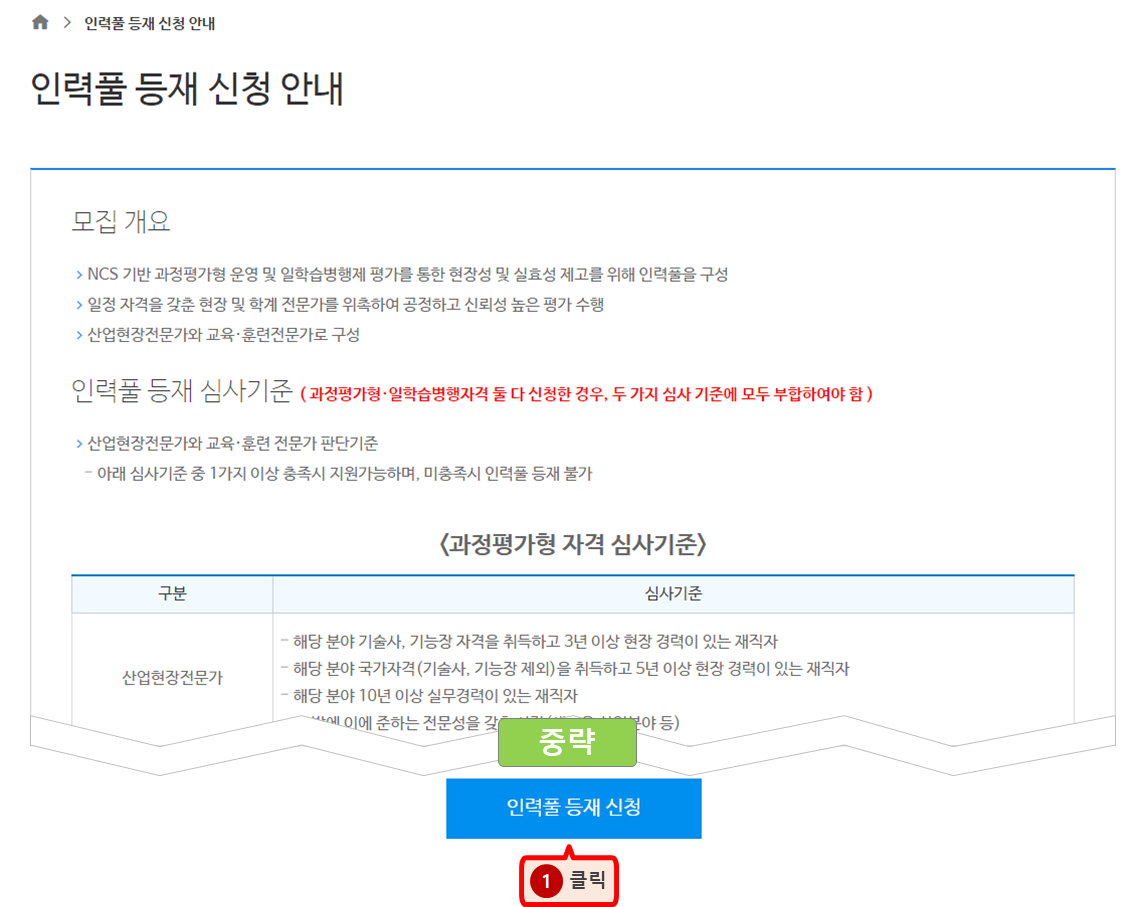Screen dimensions: 1146x907
Task: Go to home via breadcrumb house icon
Action: (x=40, y=23)
